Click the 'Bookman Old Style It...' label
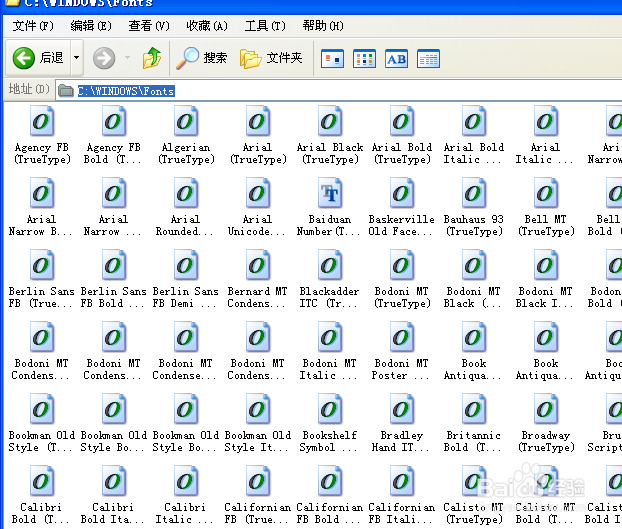Viewport: 622px width, 529px height. coord(258,441)
